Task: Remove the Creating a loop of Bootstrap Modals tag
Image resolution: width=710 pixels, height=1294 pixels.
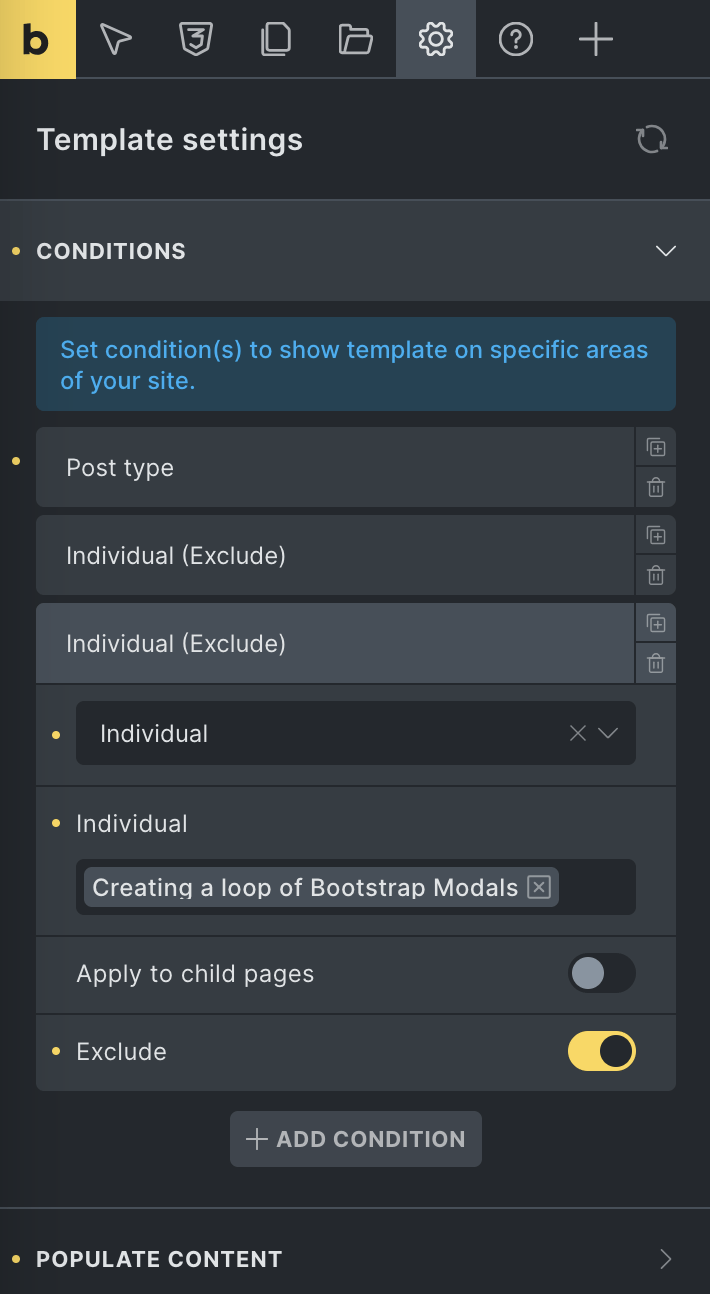Action: point(538,887)
